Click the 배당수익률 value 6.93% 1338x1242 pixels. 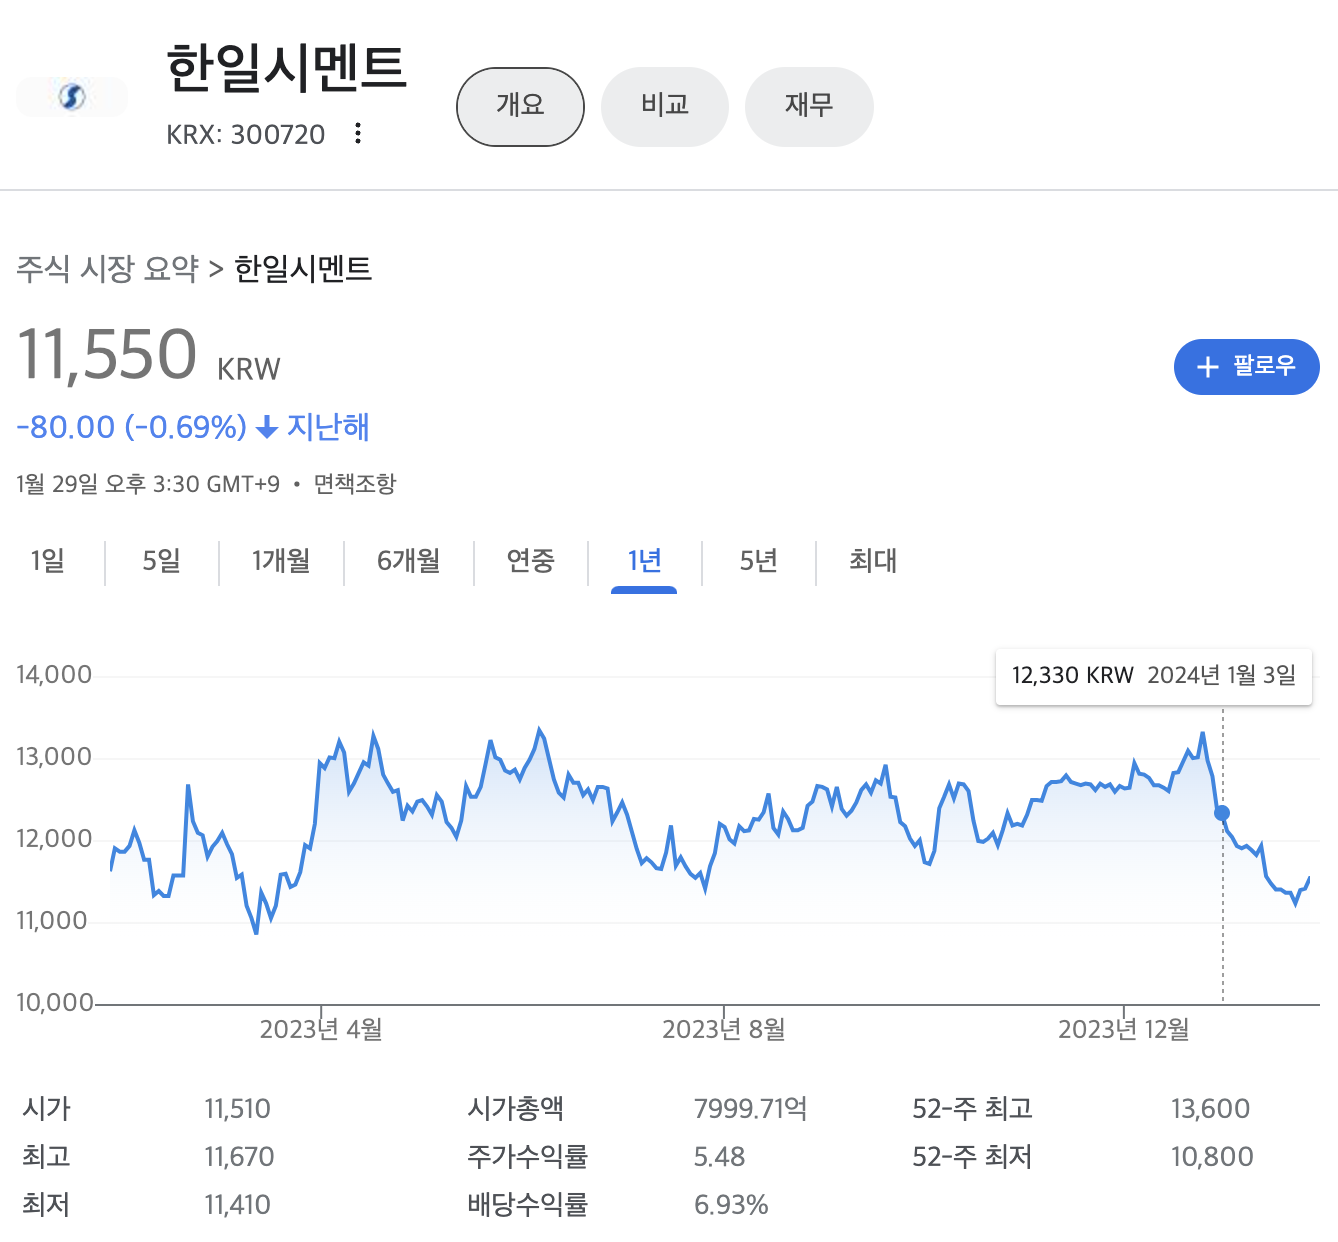pyautogui.click(x=731, y=1205)
